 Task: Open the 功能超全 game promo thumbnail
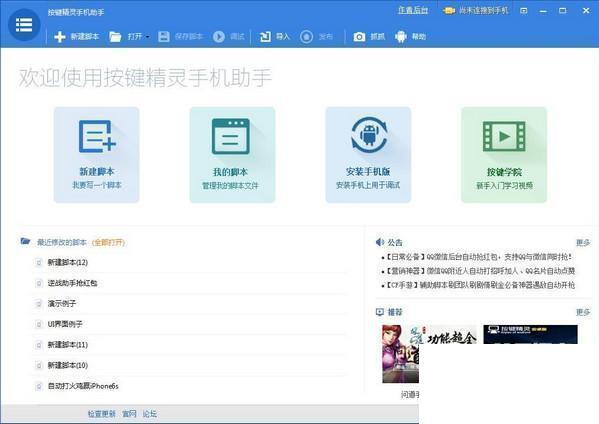point(429,354)
